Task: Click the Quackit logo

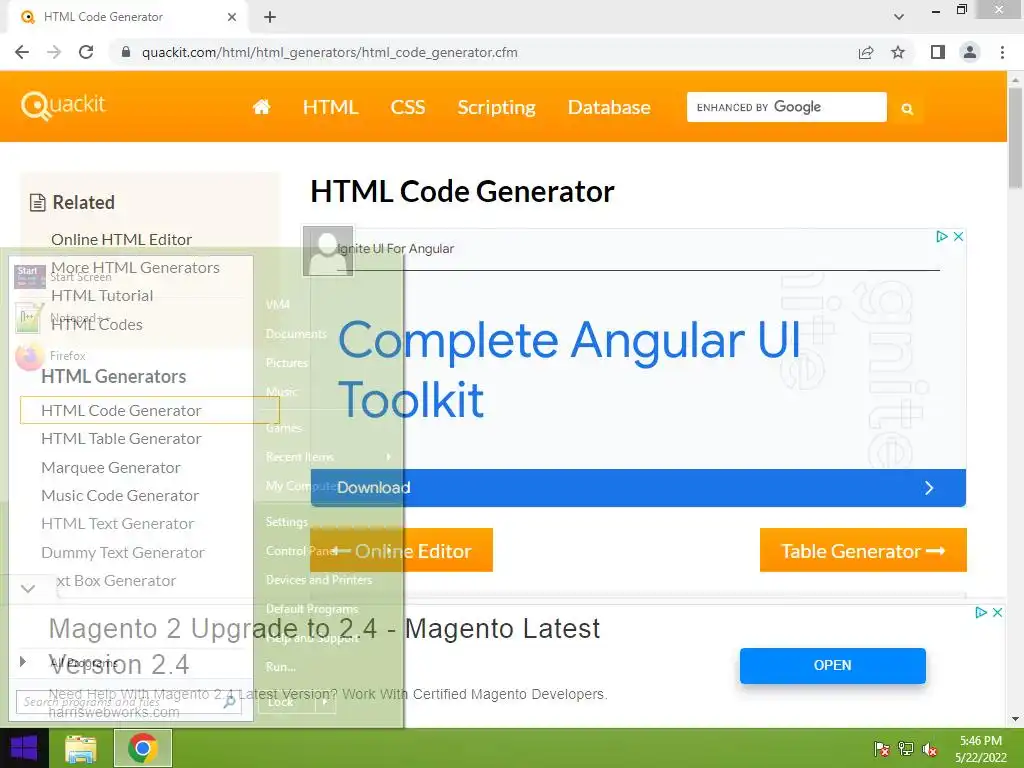Action: (63, 105)
